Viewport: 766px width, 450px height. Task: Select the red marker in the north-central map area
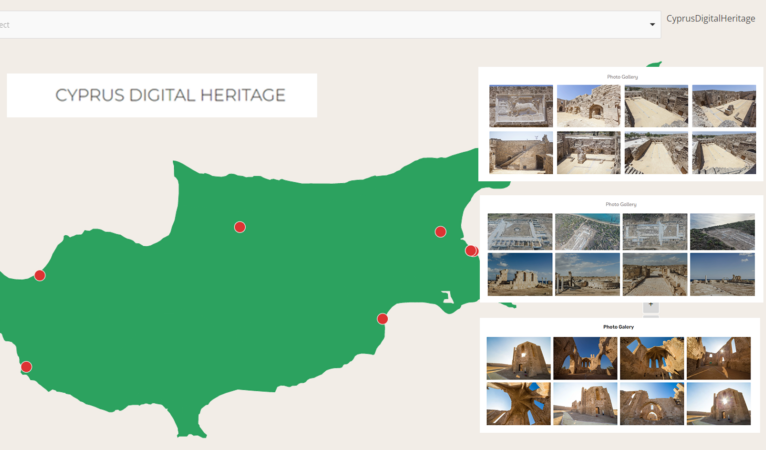click(x=240, y=227)
